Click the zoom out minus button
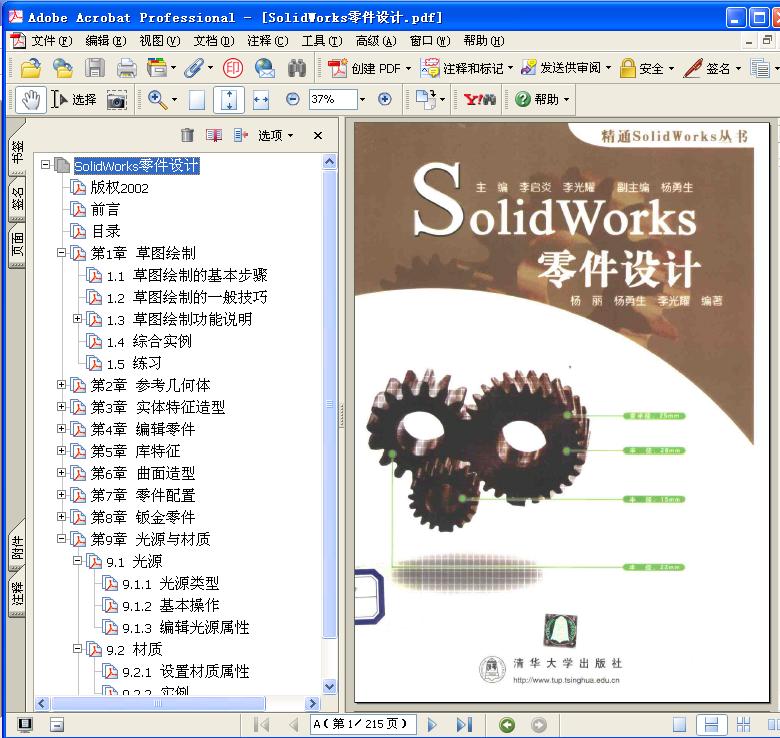This screenshot has height=738, width=780. click(x=292, y=99)
